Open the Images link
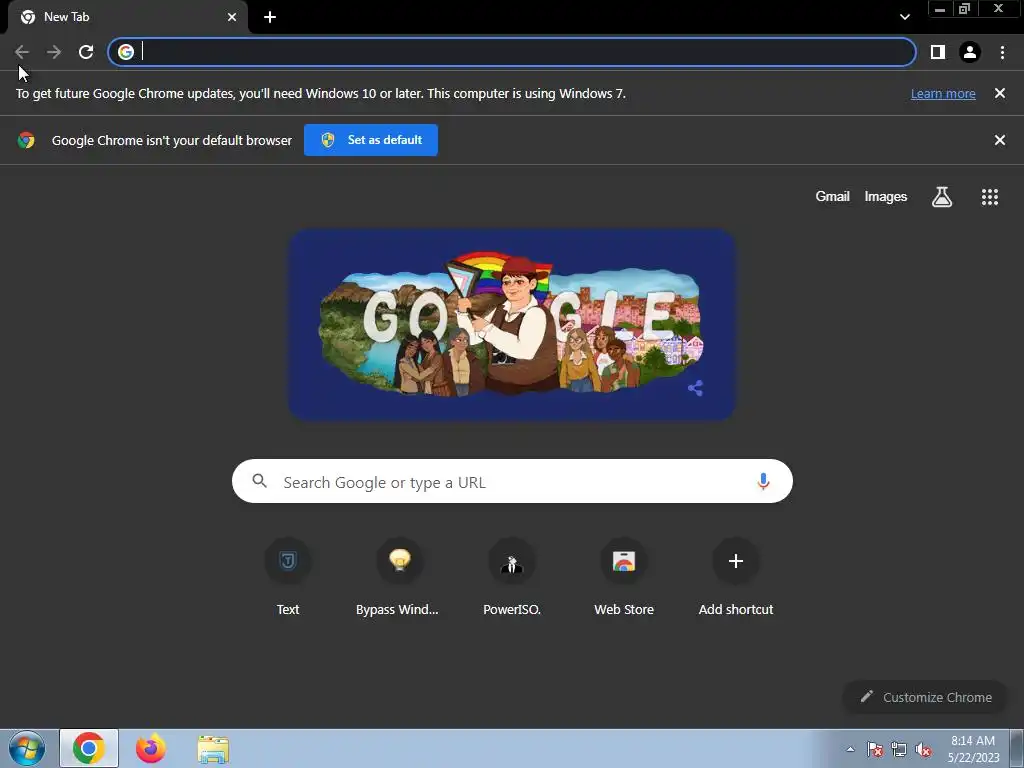The height and width of the screenshot is (768, 1024). pyautogui.click(x=886, y=197)
